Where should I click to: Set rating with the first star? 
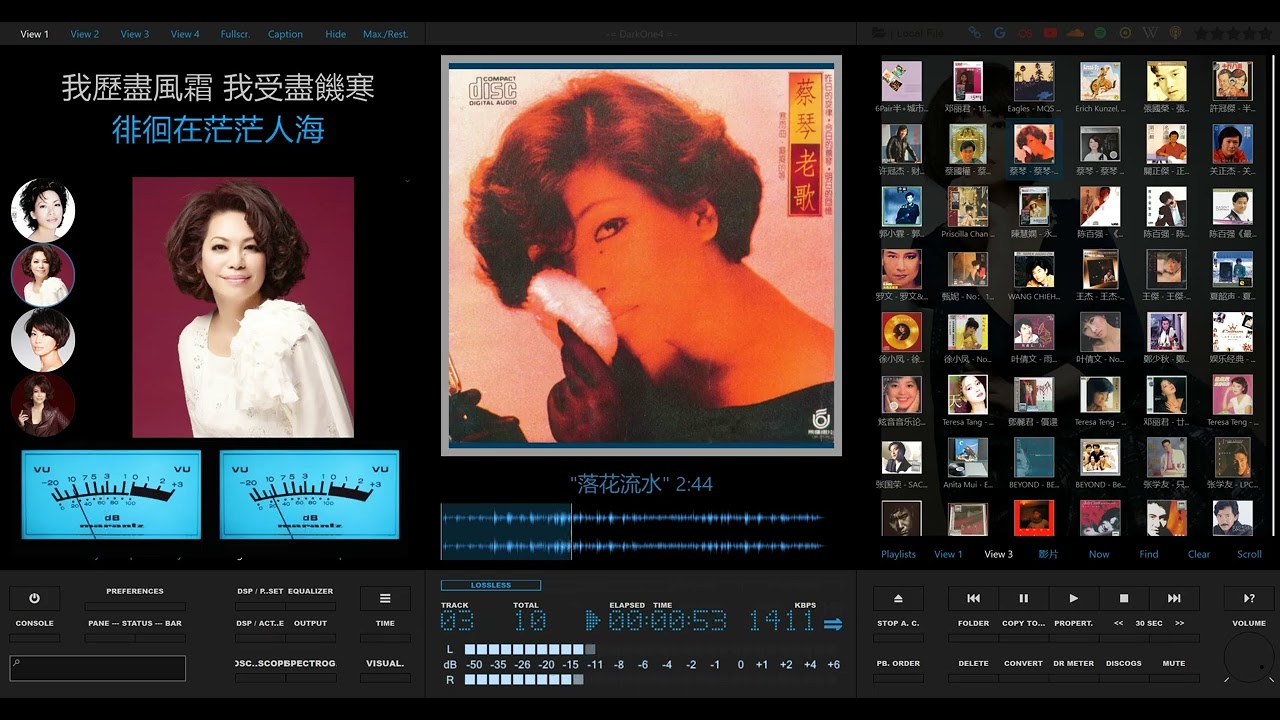pos(1201,33)
